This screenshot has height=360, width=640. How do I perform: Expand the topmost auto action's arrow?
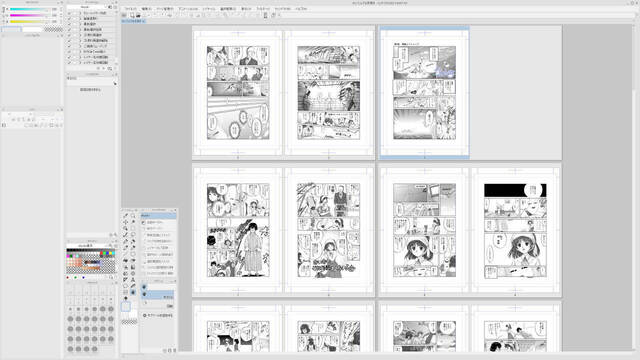click(x=80, y=13)
